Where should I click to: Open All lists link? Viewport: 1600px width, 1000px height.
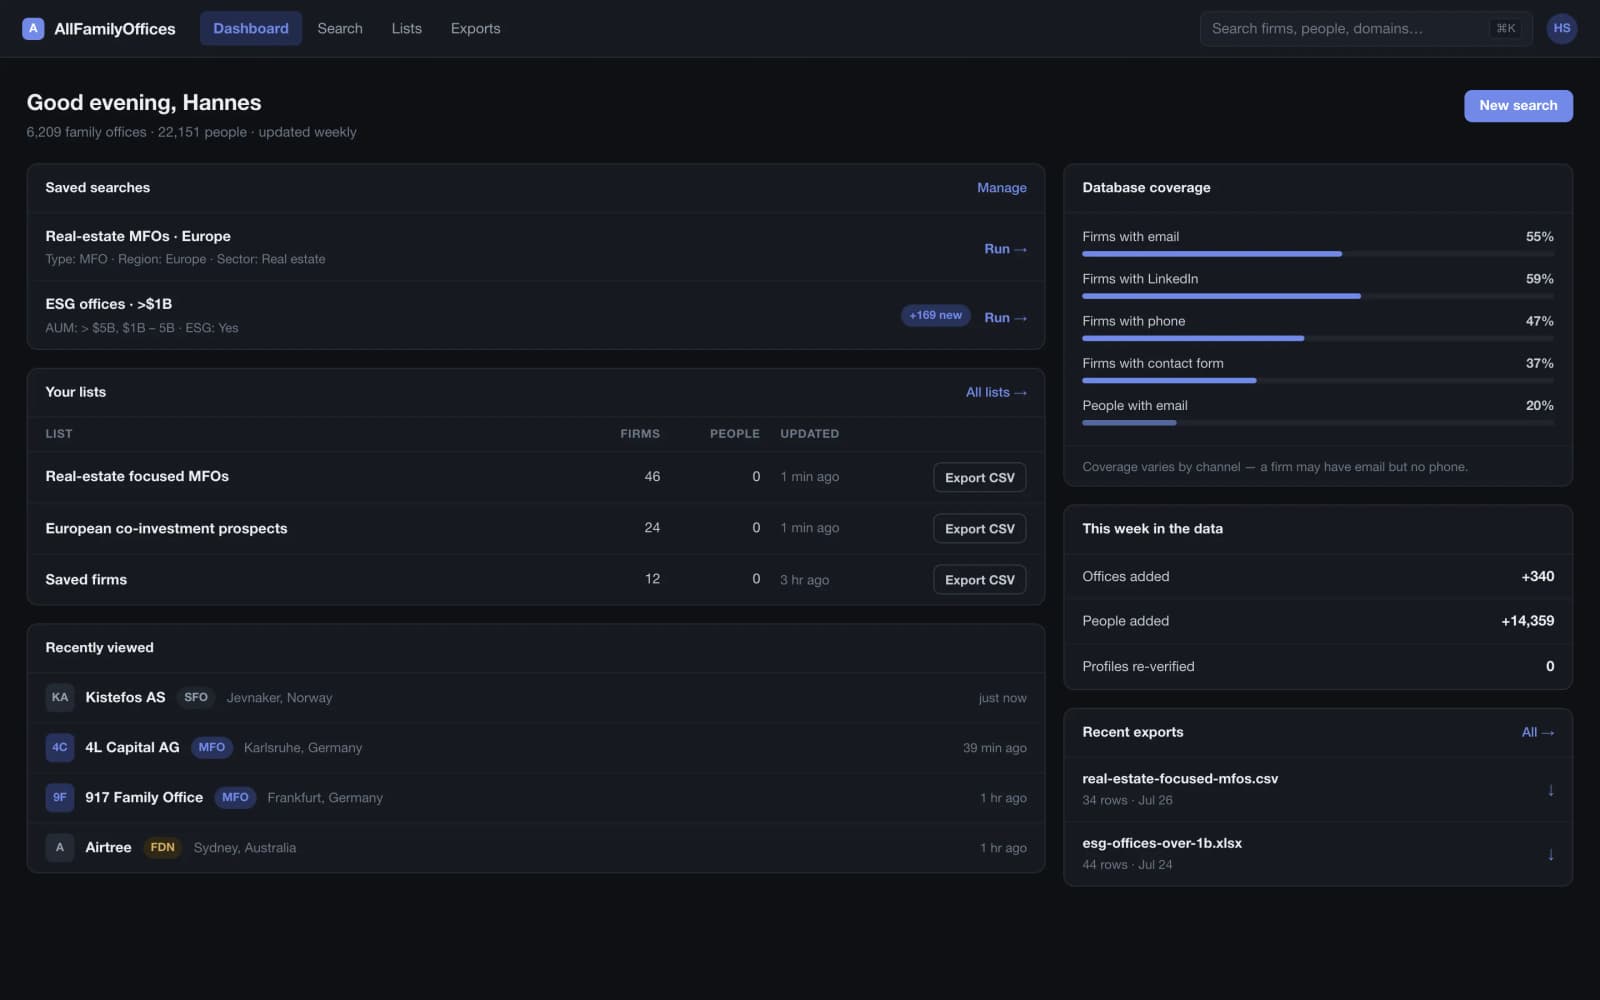point(996,392)
